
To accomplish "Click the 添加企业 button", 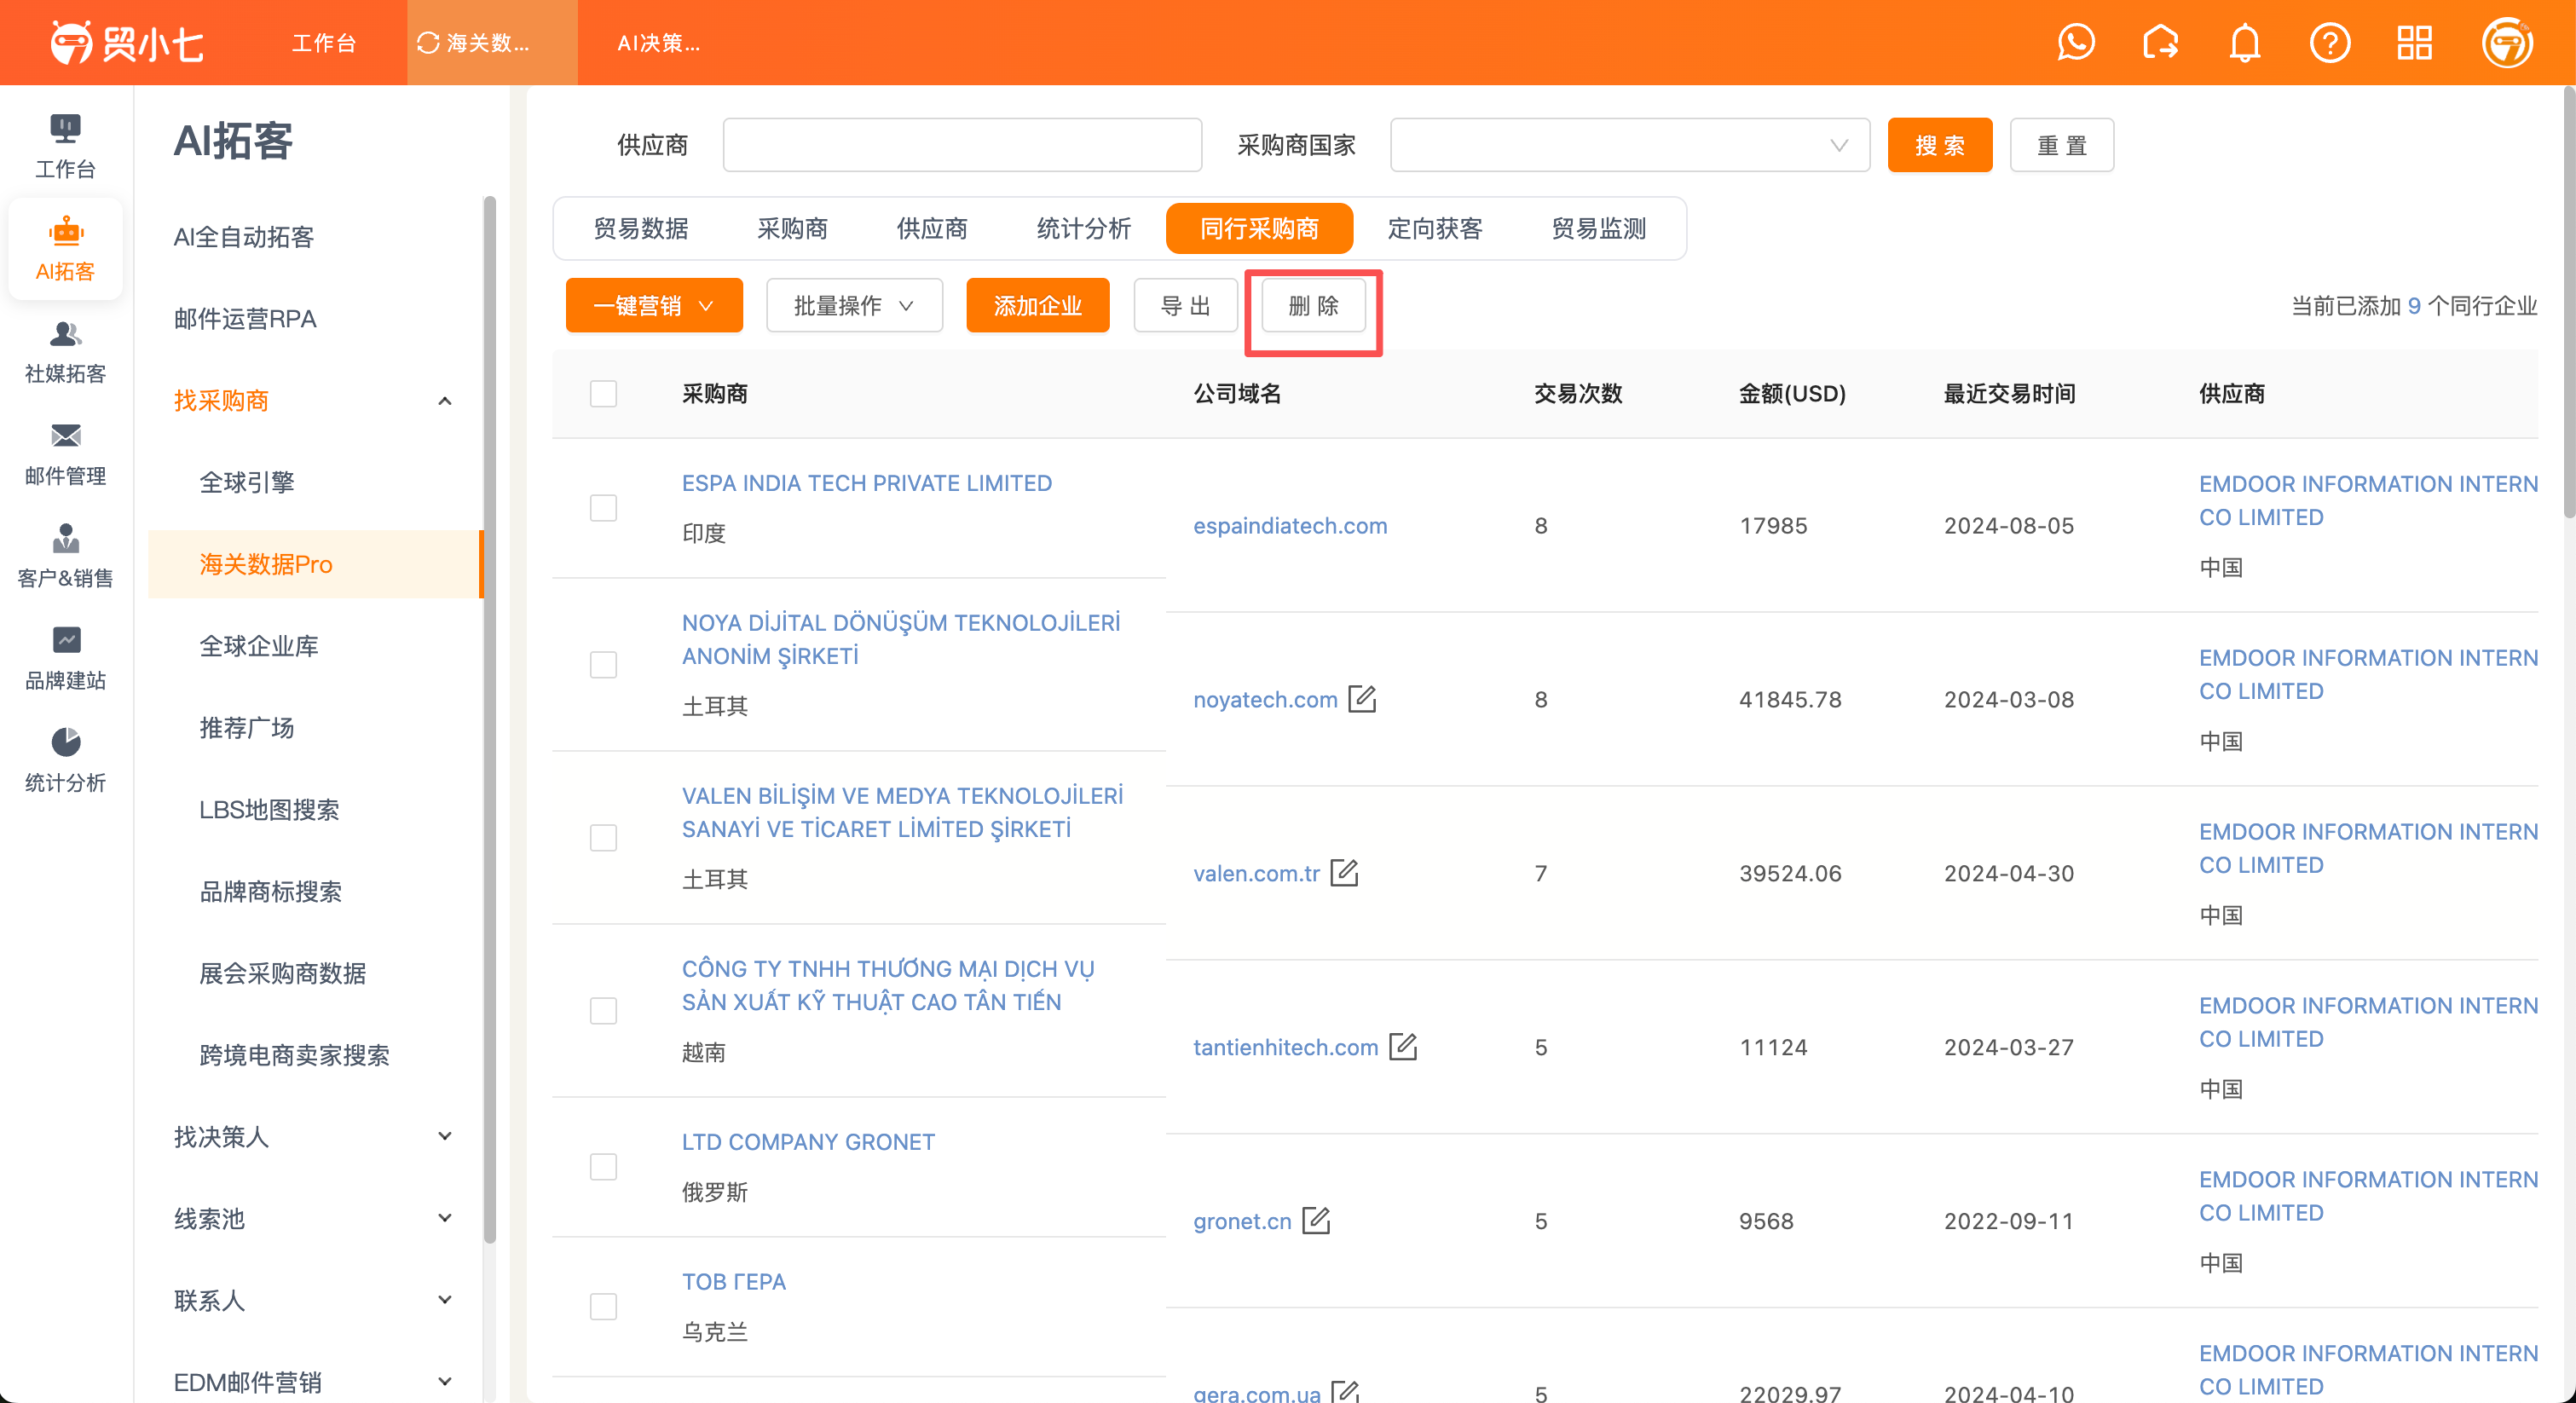I will point(1037,305).
